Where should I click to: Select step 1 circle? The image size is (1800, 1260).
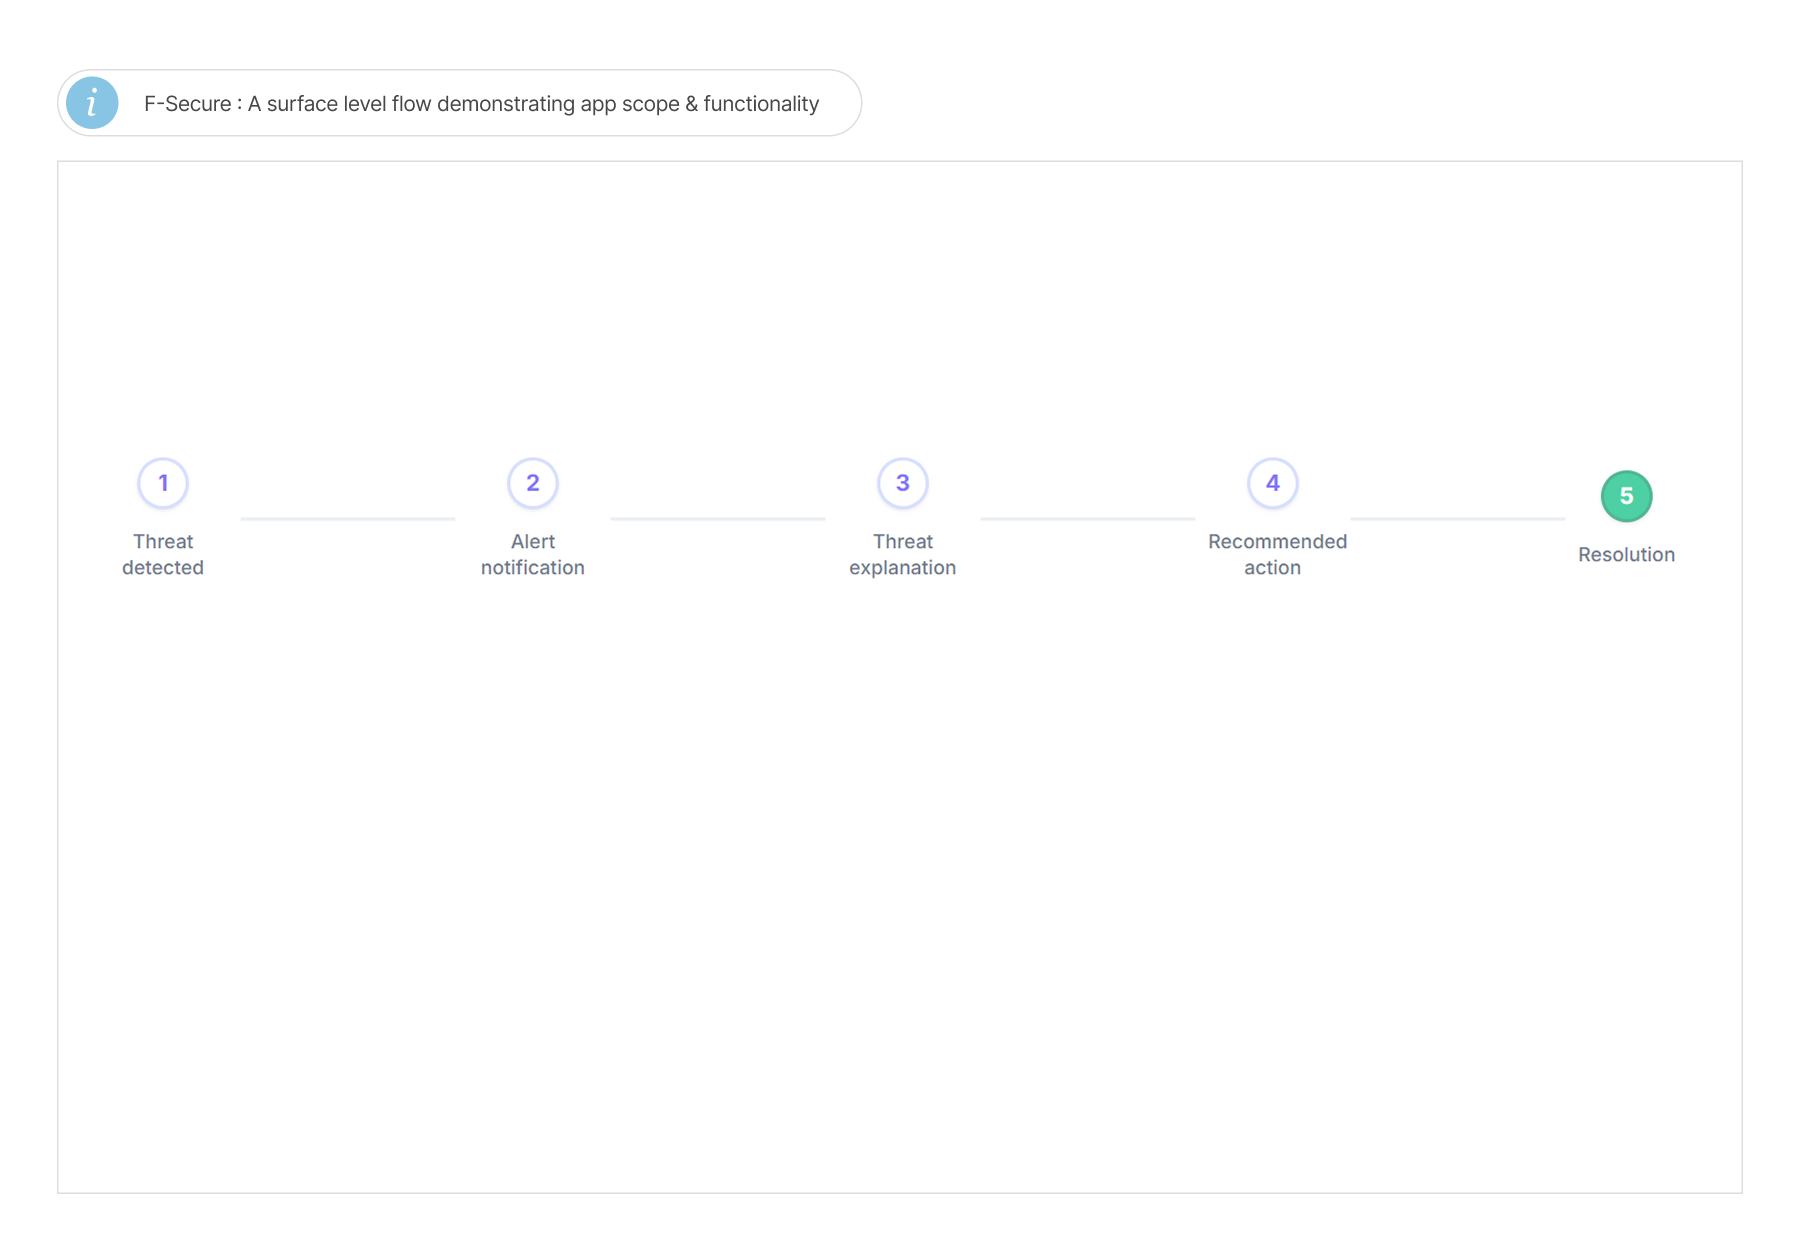pos(163,483)
